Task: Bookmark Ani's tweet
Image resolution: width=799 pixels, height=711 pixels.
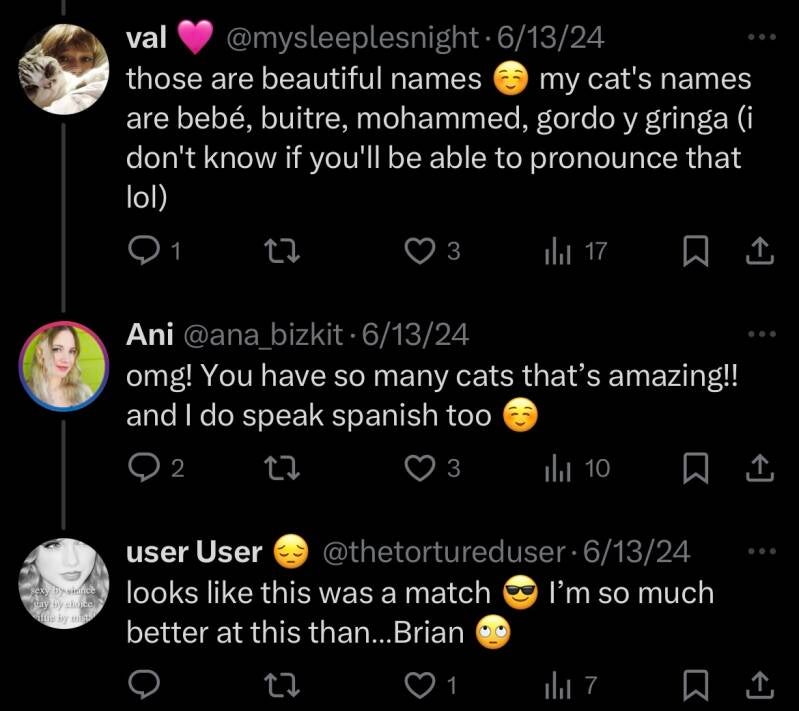Action: pos(693,468)
